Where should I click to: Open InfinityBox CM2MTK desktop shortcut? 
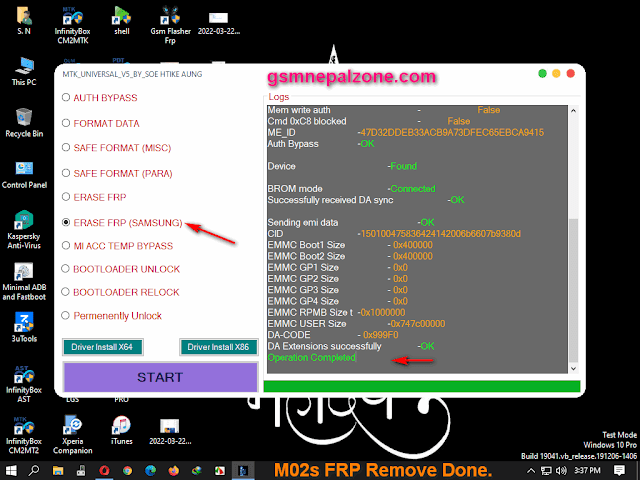72,24
